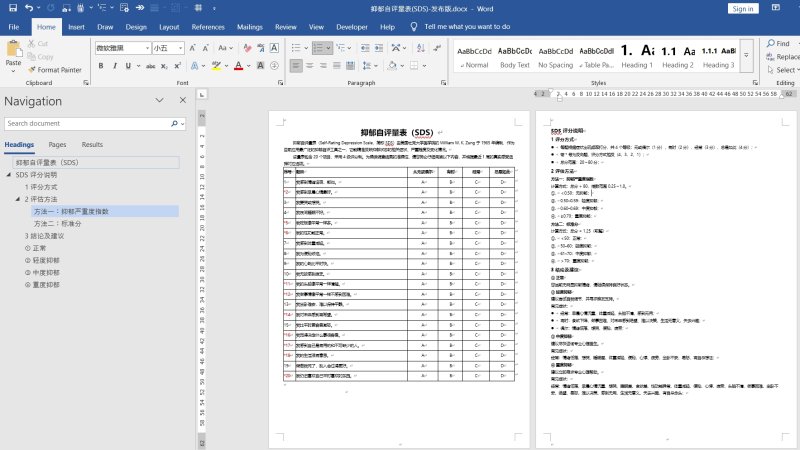This screenshot has width=800, height=450.
Task: Toggle underline formatting
Action: click(x=128, y=66)
